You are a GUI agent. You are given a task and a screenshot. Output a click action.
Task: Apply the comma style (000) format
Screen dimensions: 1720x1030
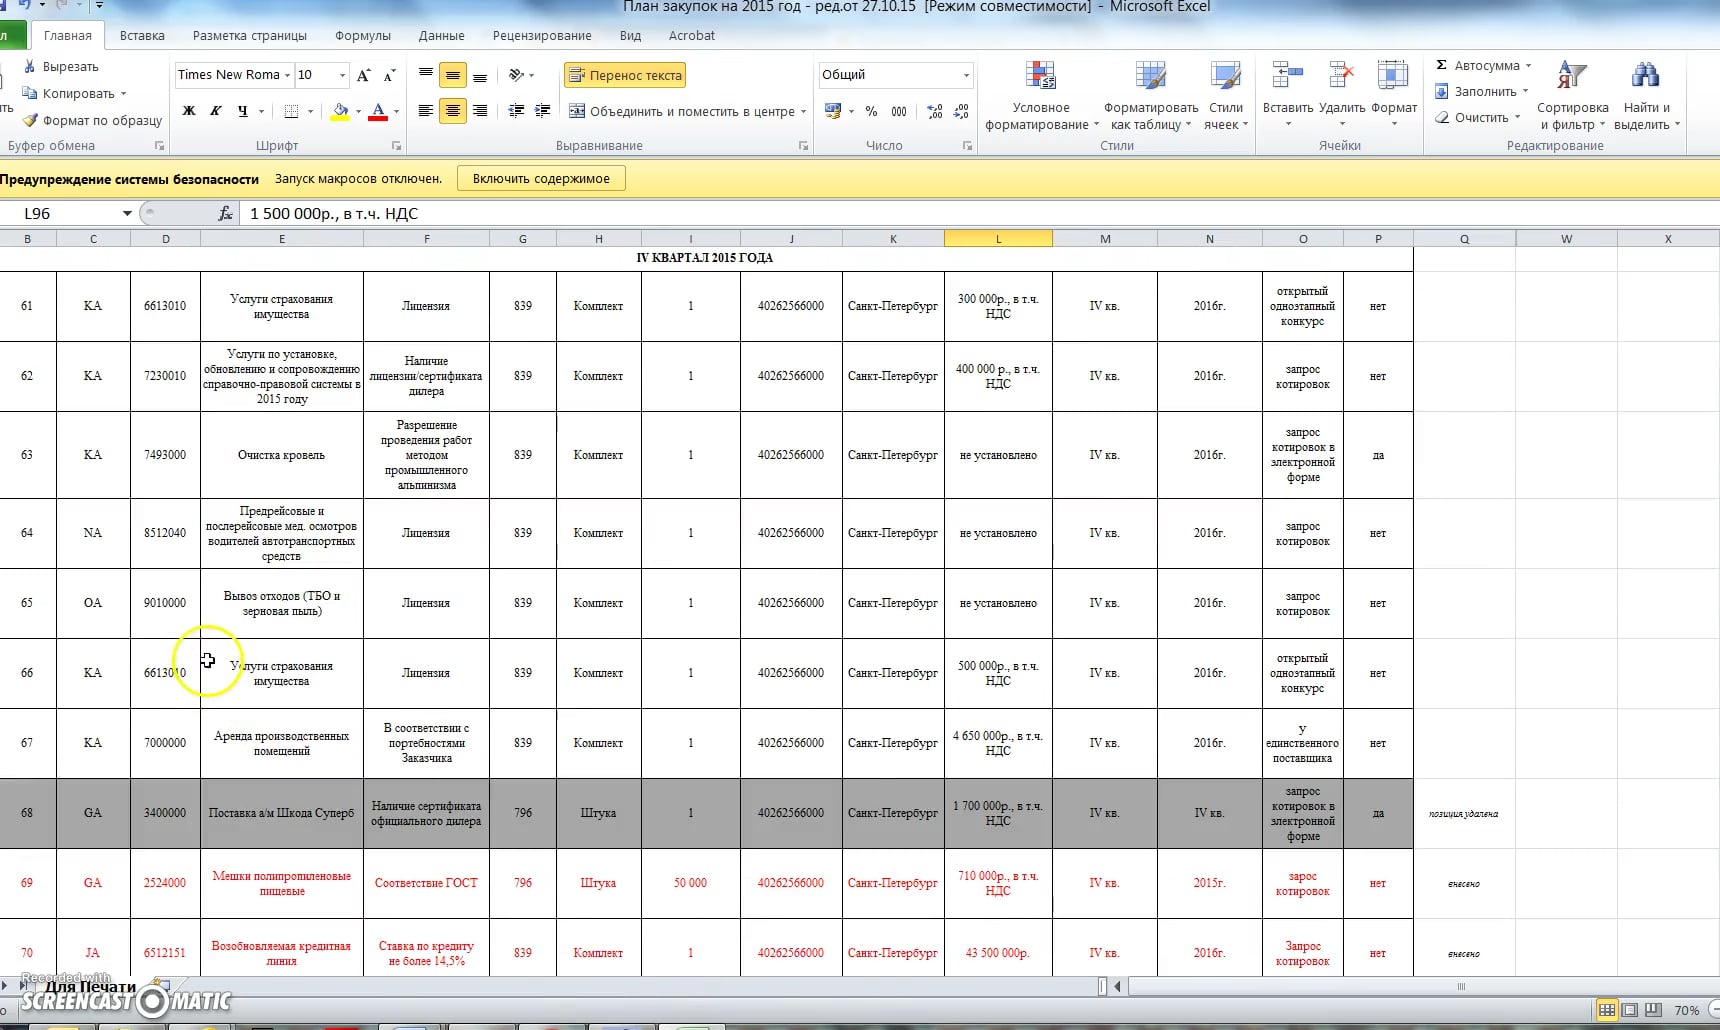click(899, 111)
